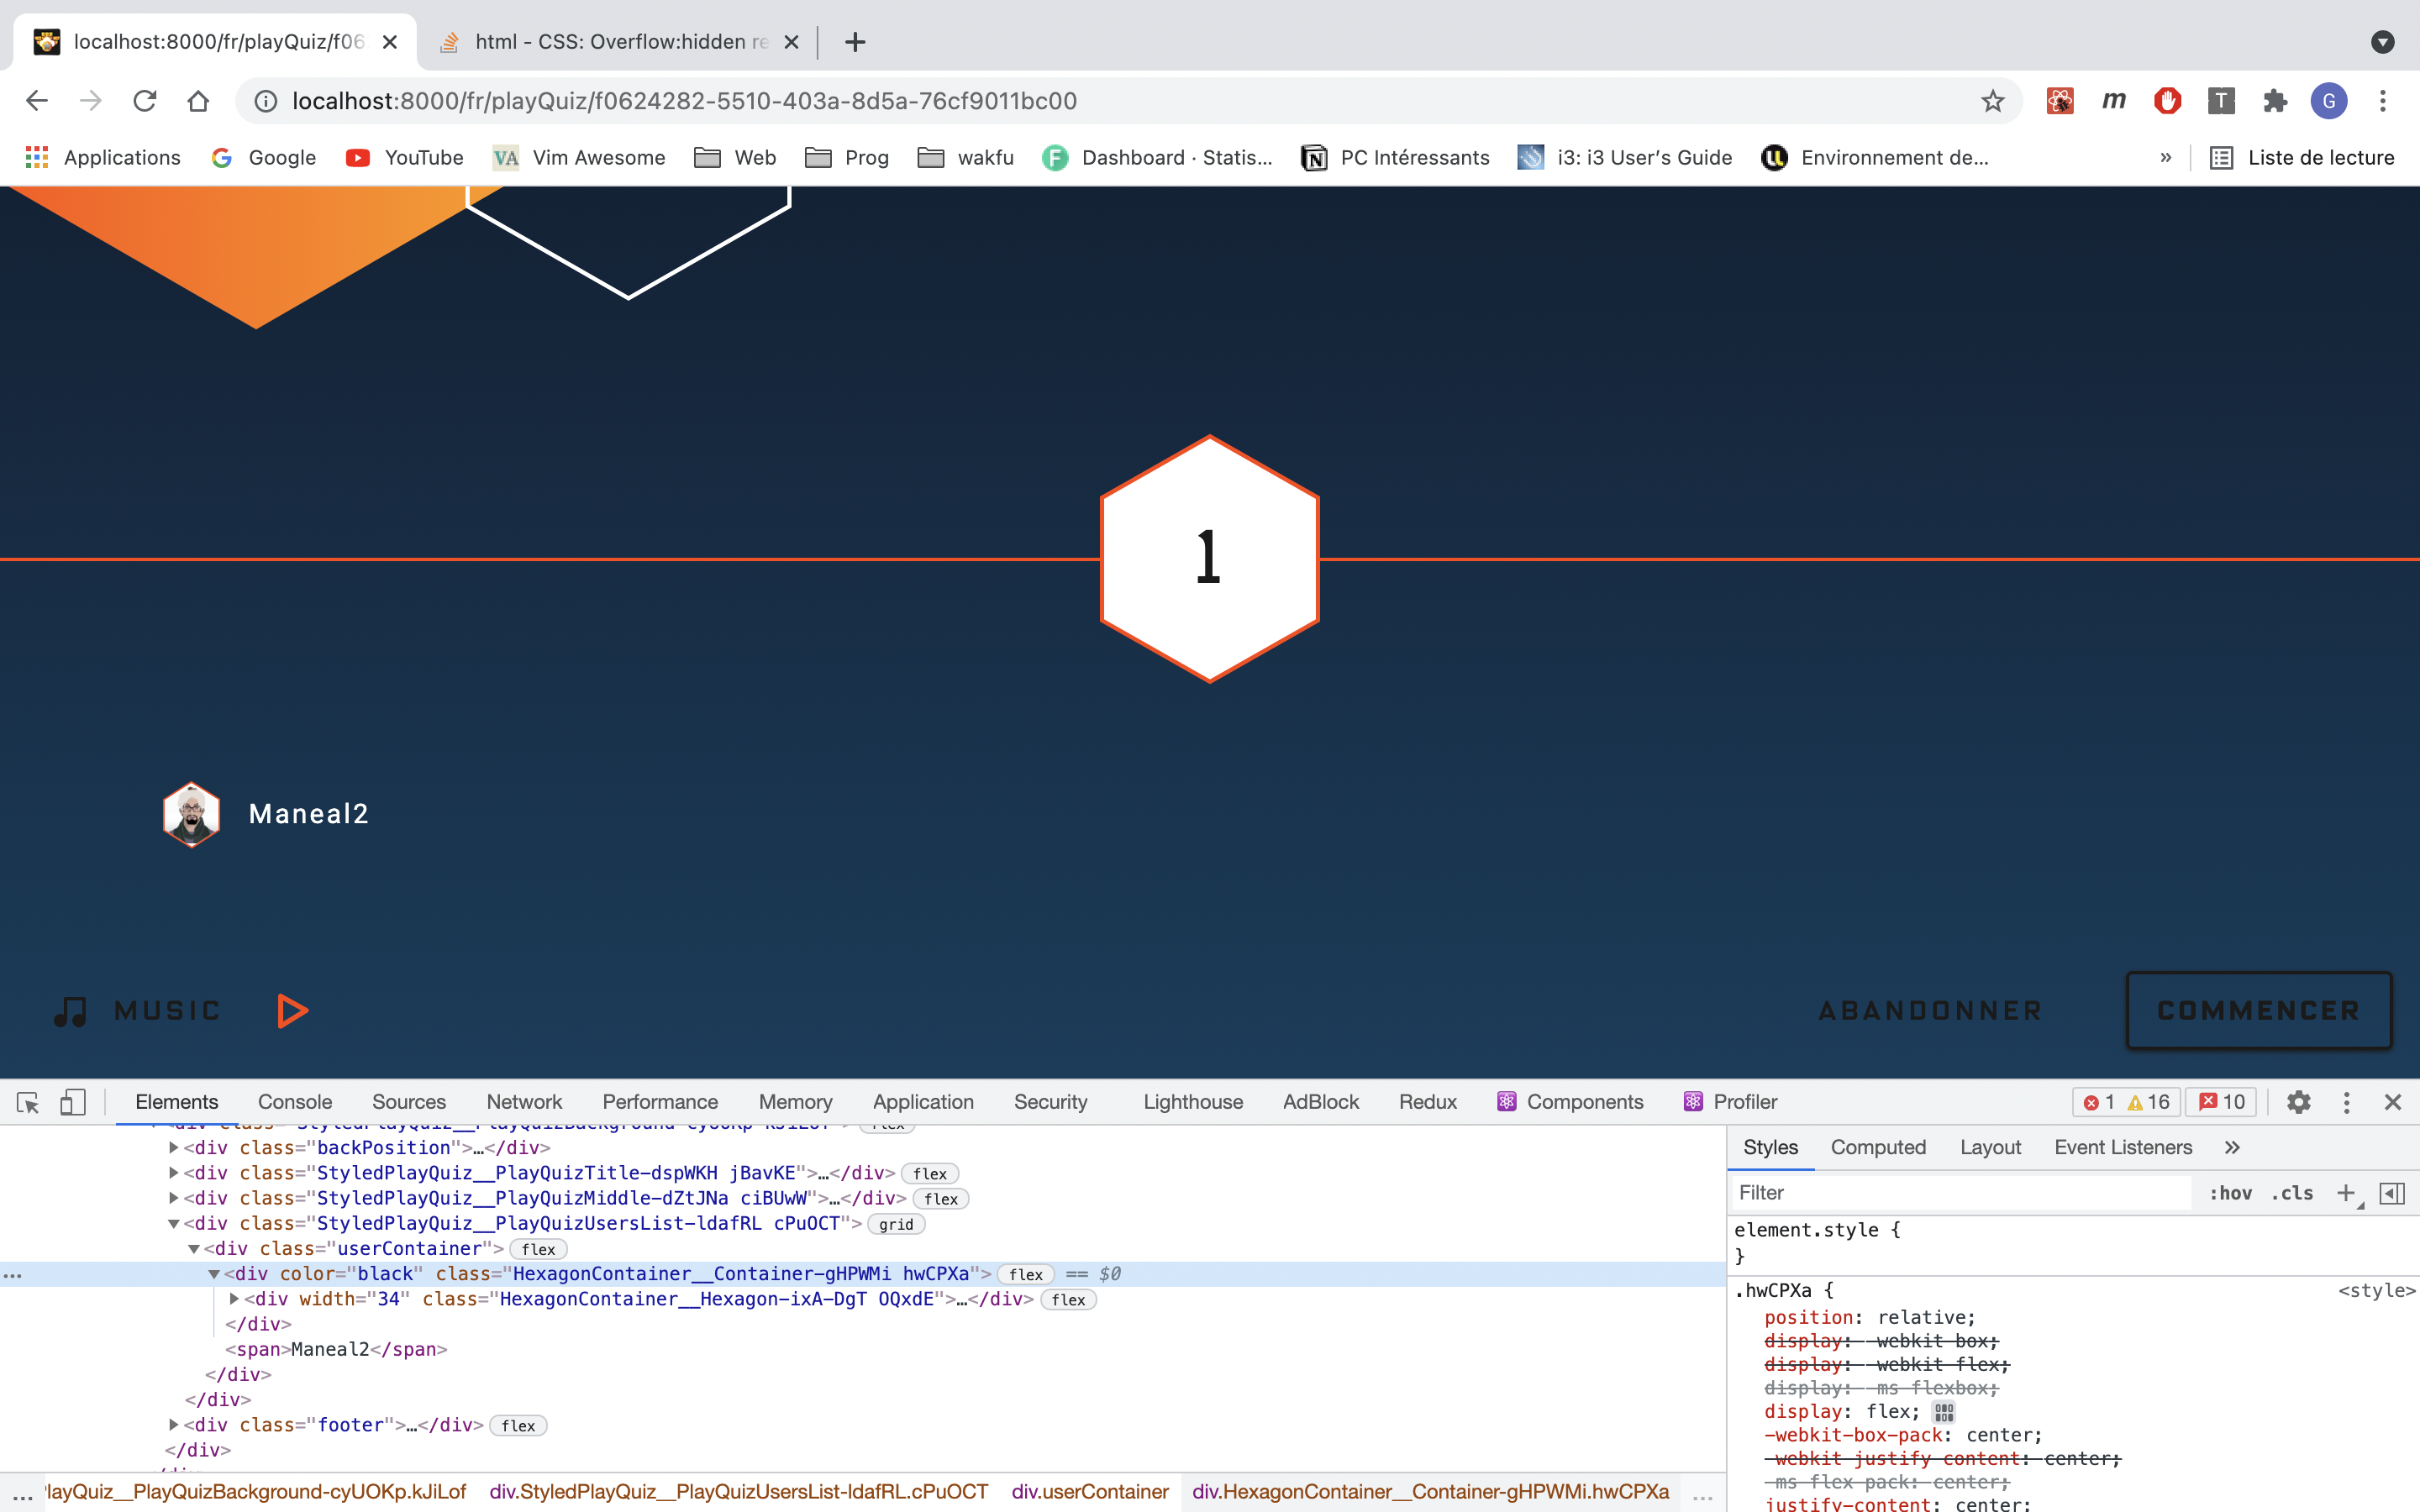The height and width of the screenshot is (1512, 2420).
Task: Expand the backPosition div node
Action: tap(174, 1148)
